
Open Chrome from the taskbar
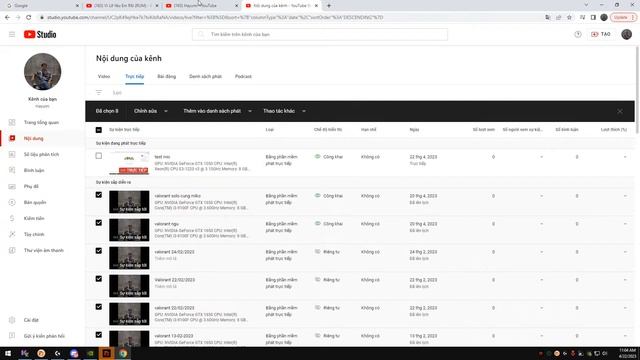(x=122, y=353)
